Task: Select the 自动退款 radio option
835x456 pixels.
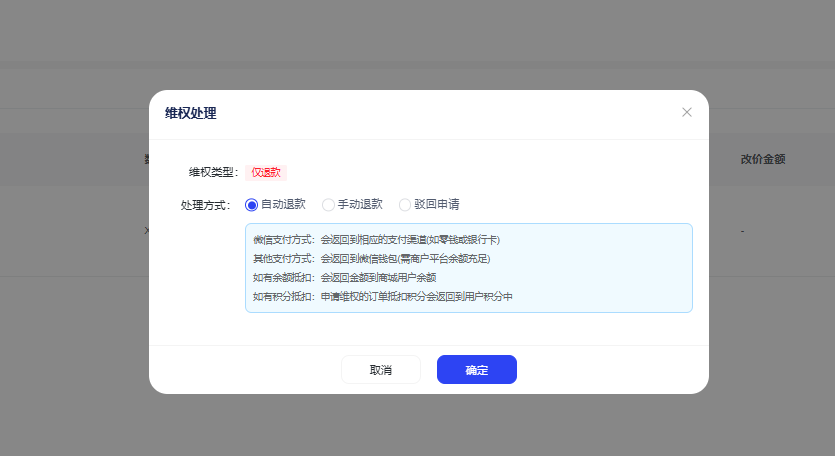Action: pyautogui.click(x=252, y=205)
